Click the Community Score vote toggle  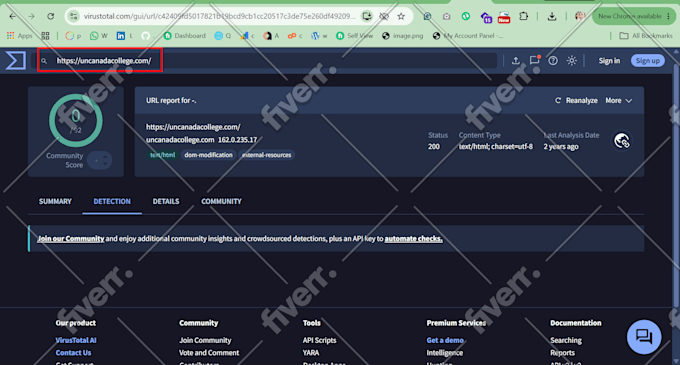(x=99, y=160)
